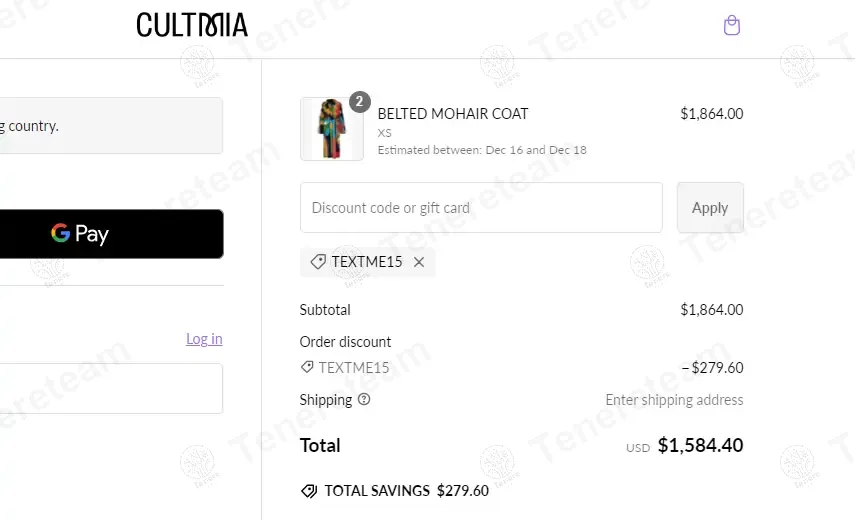Click the total amount $1,584.40
This screenshot has width=855, height=520.
coord(700,445)
